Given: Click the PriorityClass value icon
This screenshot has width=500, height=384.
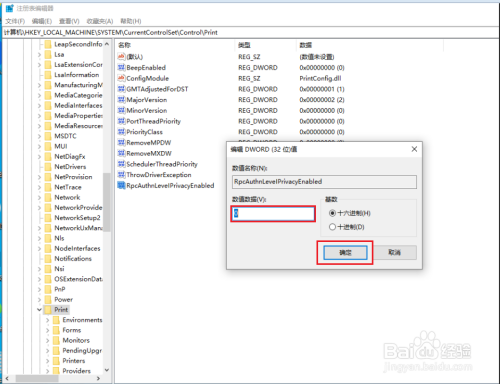Looking at the screenshot, I should [x=121, y=132].
